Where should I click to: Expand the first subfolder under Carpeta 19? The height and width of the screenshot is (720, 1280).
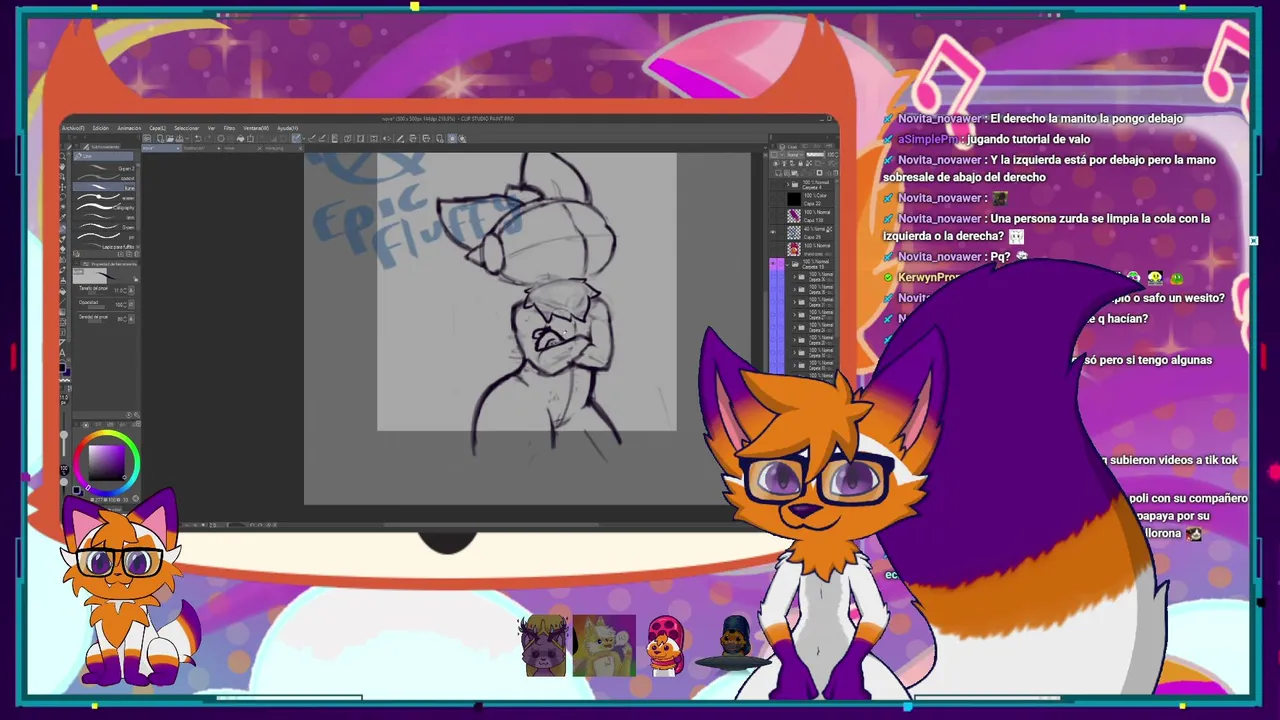(795, 277)
